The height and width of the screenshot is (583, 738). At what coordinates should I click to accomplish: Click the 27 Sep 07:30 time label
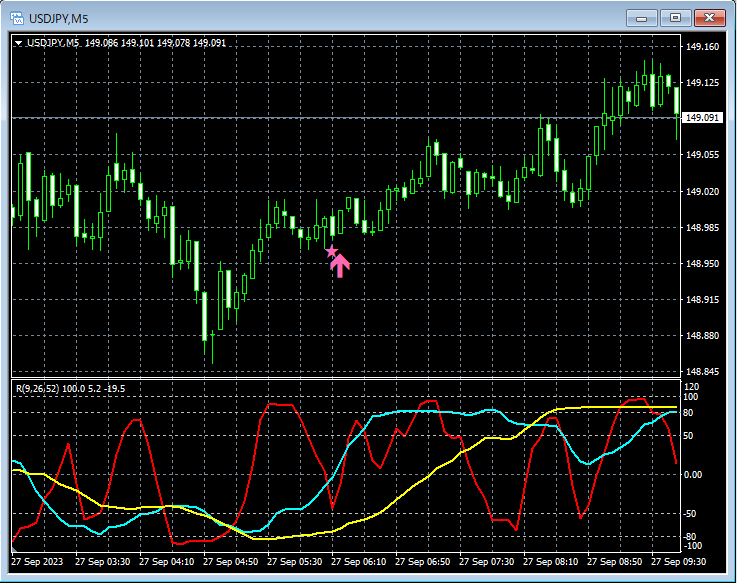487,562
